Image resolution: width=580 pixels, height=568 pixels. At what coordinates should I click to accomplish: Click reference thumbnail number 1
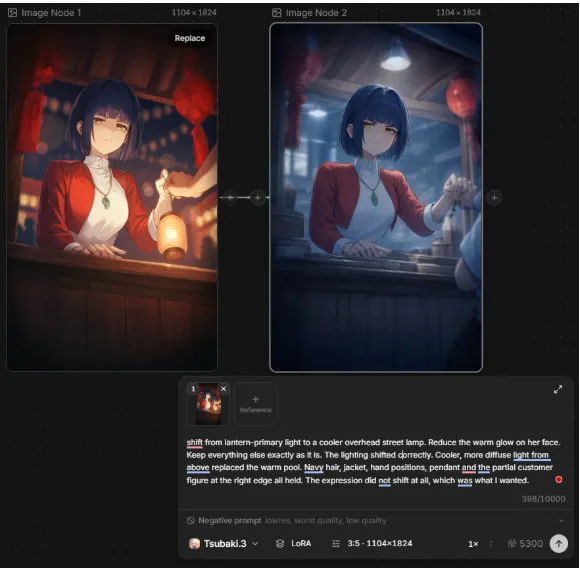tap(209, 404)
